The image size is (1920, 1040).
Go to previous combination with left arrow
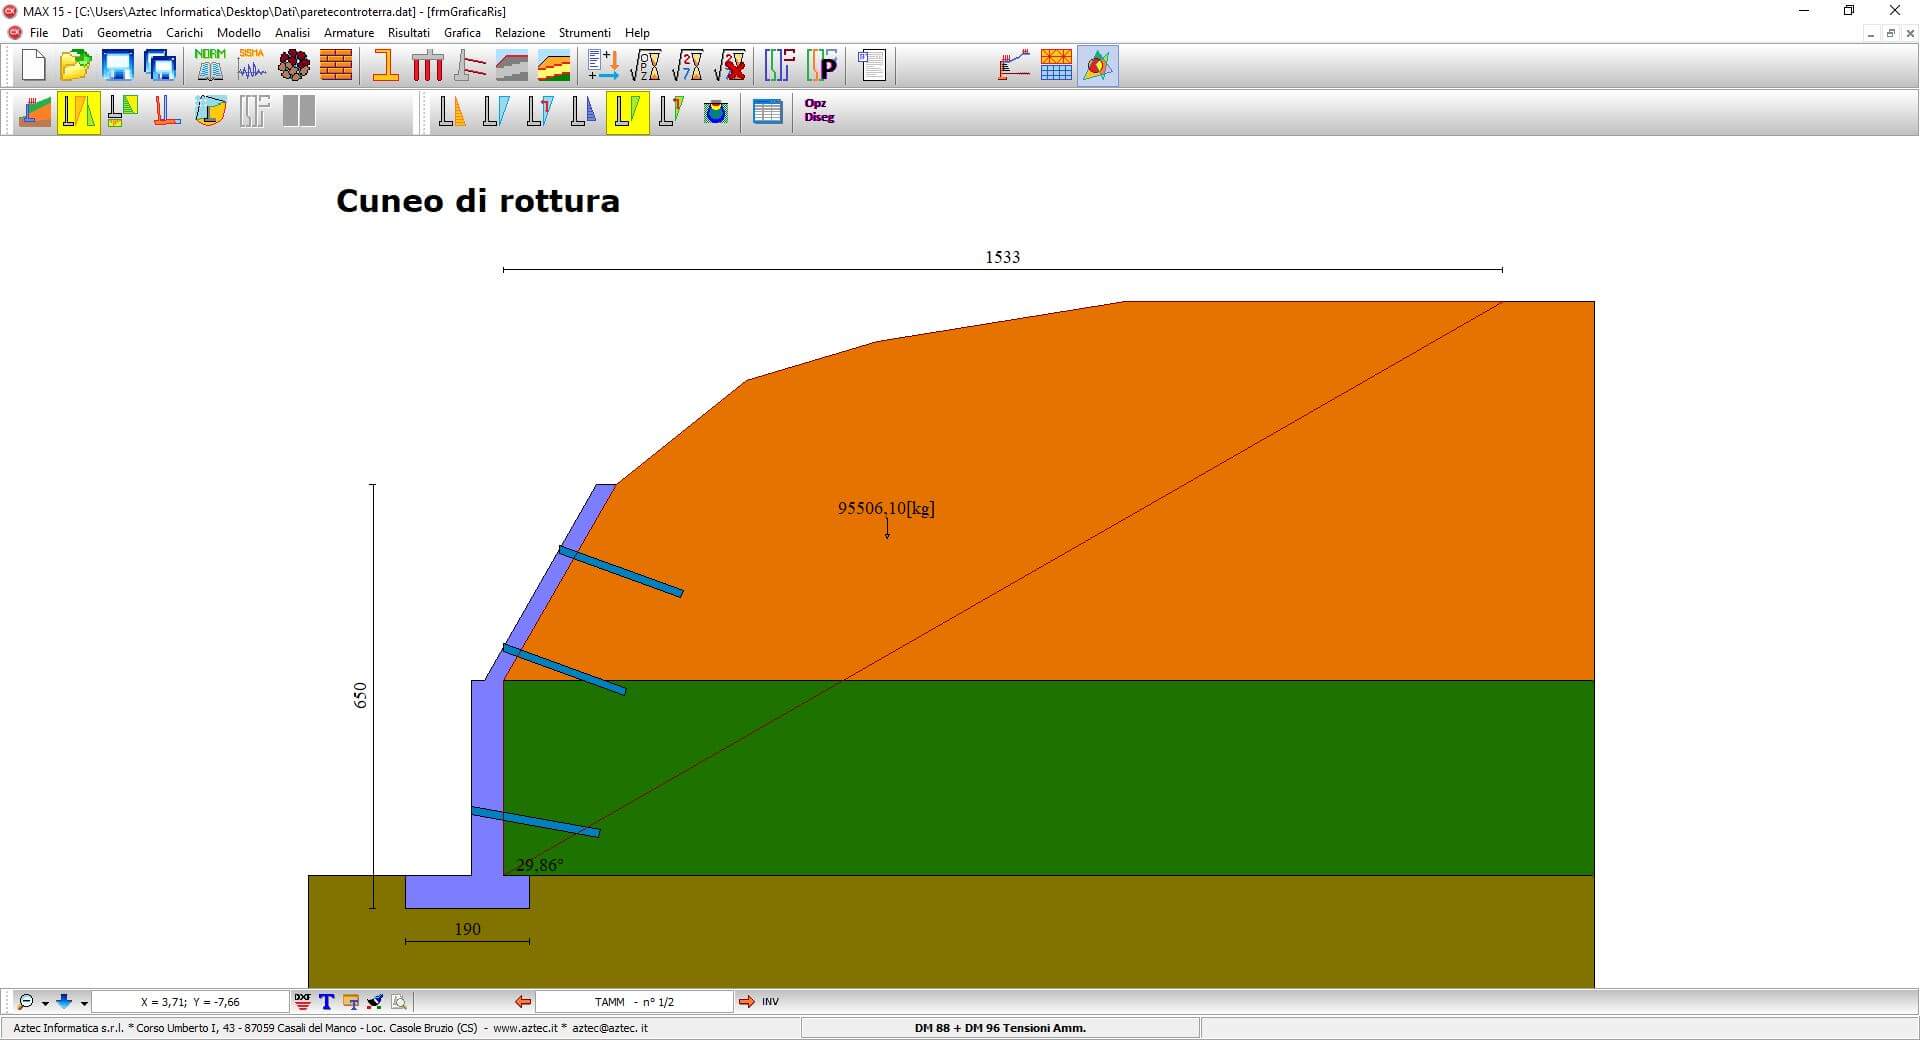pos(522,1001)
